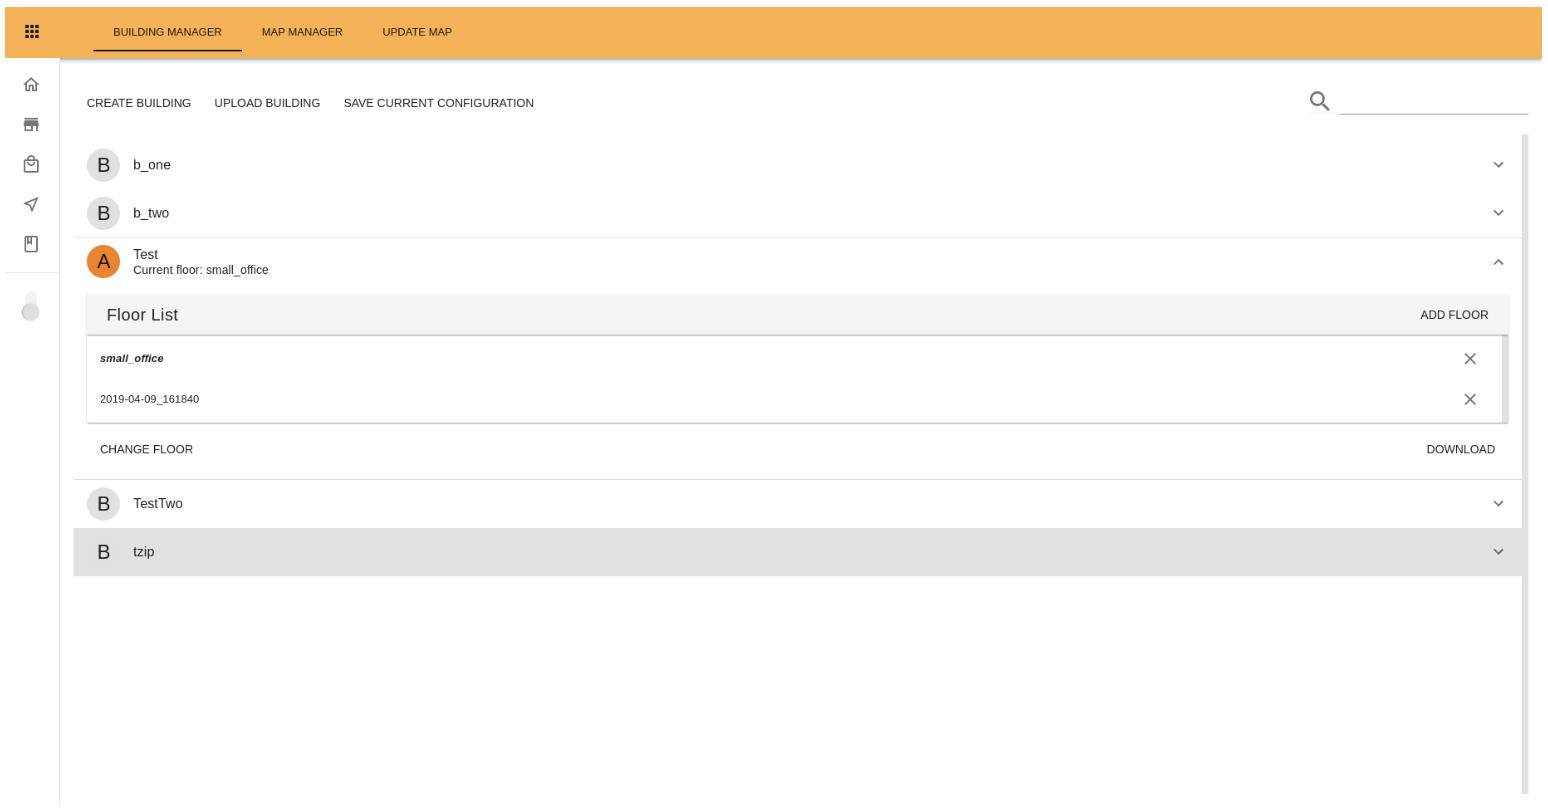
Task: Click Create Building button
Action: tap(139, 103)
